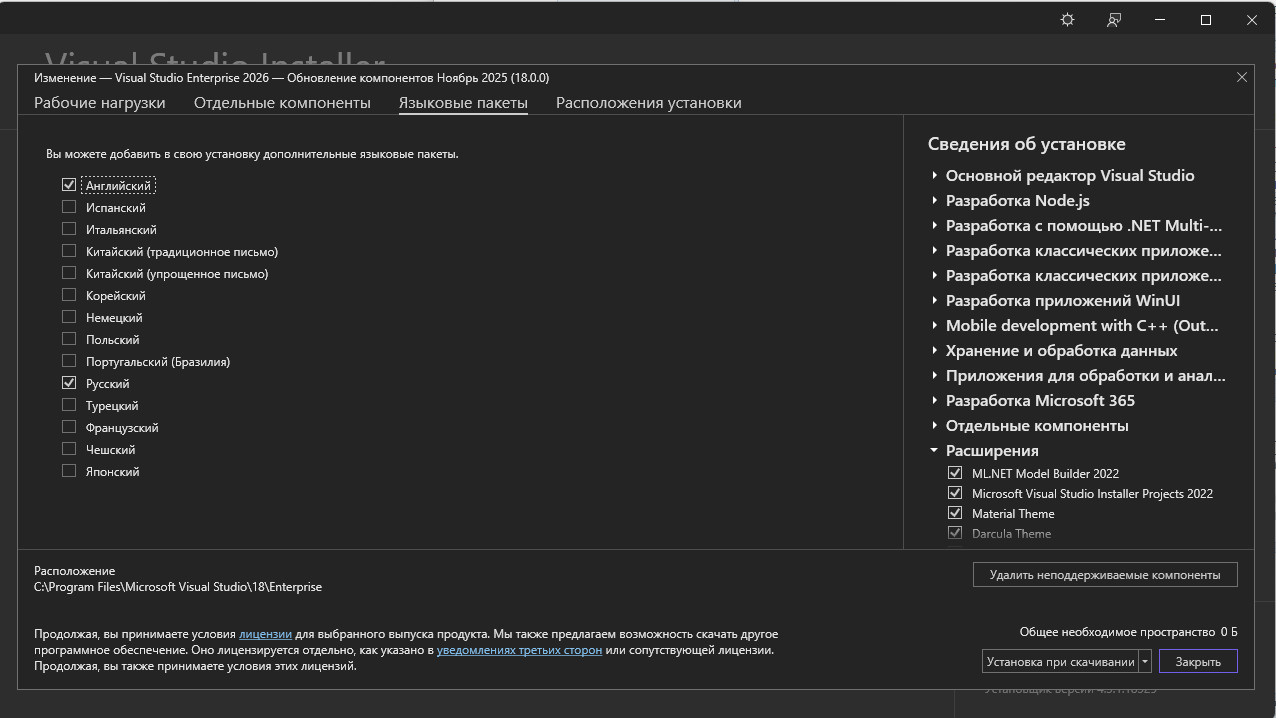Tick the Немецкий language checkbox
Image resolution: width=1276 pixels, height=718 pixels.
(69, 317)
